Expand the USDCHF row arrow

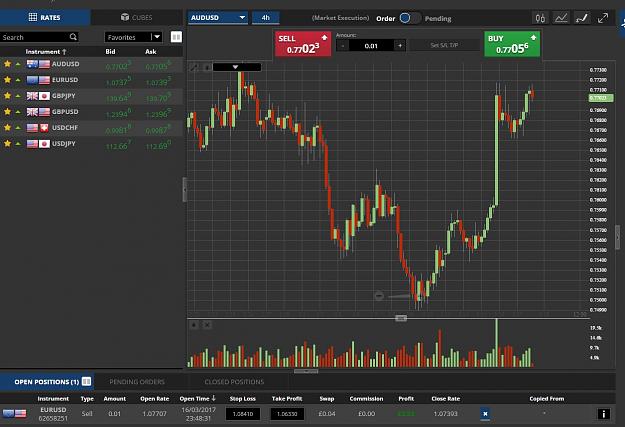[18, 128]
